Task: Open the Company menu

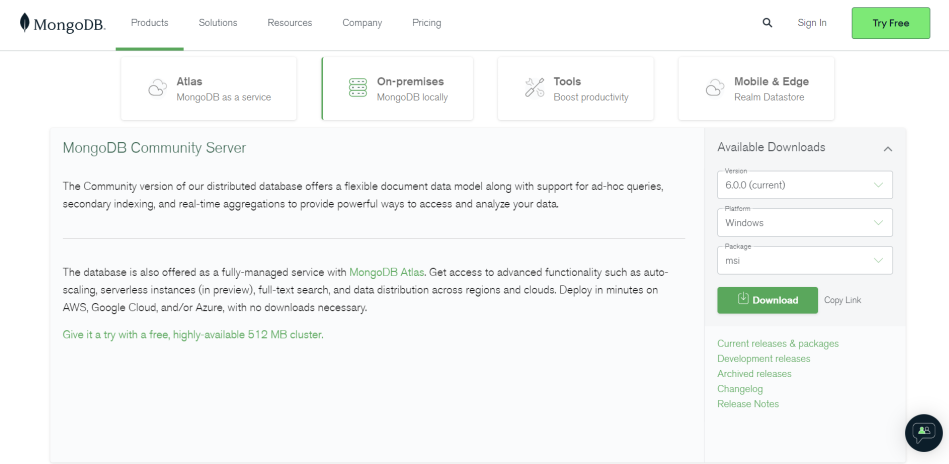Action: (x=362, y=23)
